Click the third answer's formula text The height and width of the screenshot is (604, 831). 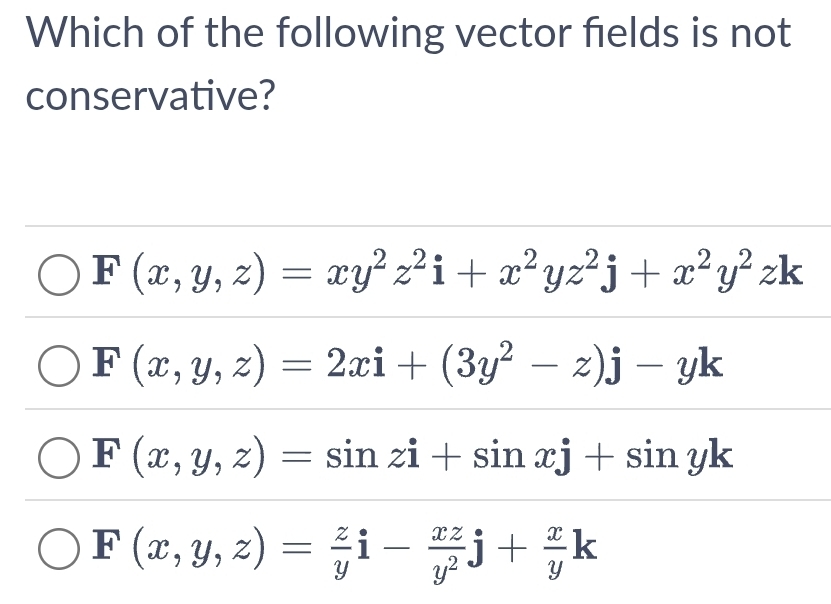pos(410,456)
